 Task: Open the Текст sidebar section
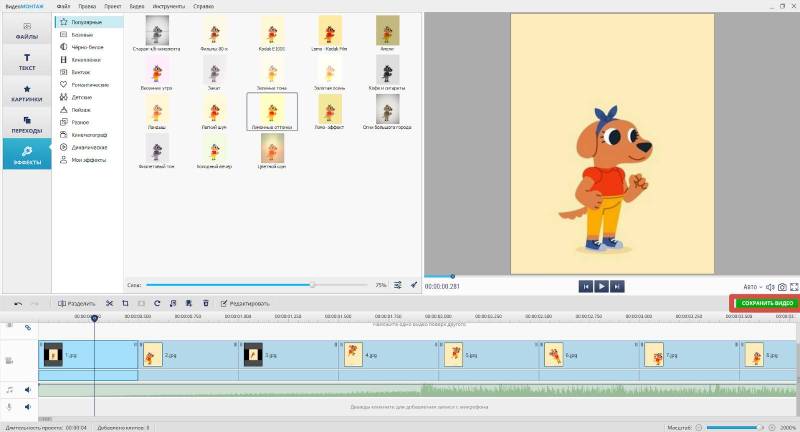point(27,61)
